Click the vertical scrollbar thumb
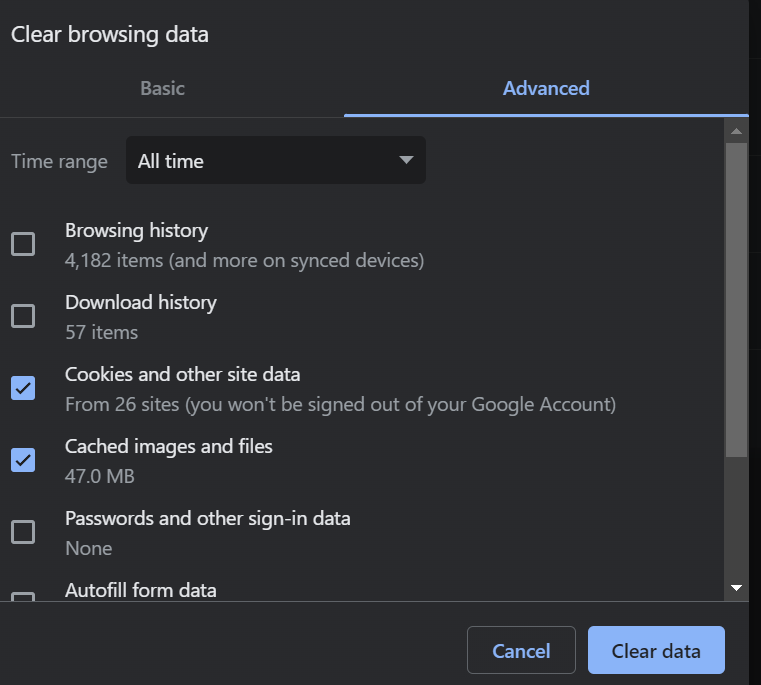761x685 pixels. click(737, 300)
